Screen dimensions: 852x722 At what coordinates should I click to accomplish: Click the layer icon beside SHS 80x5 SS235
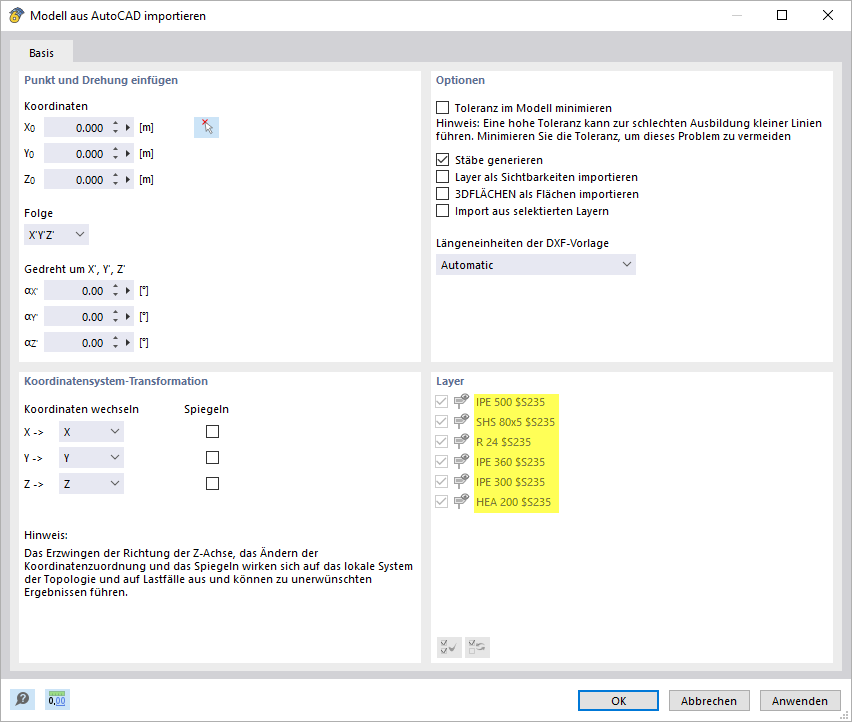pyautogui.click(x=461, y=422)
